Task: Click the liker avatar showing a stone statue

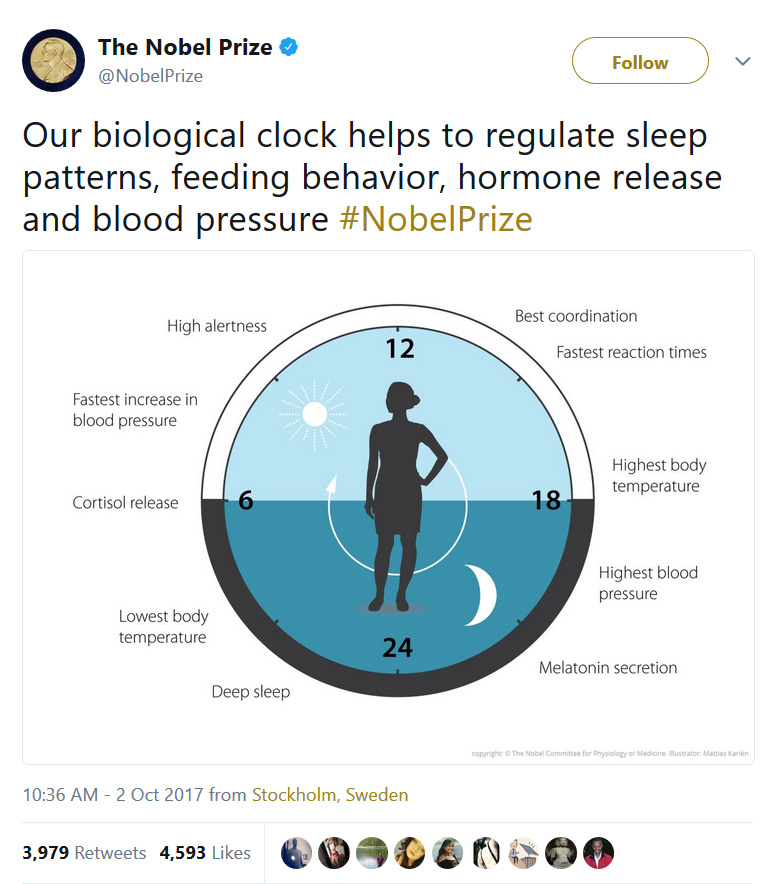Action: (561, 853)
